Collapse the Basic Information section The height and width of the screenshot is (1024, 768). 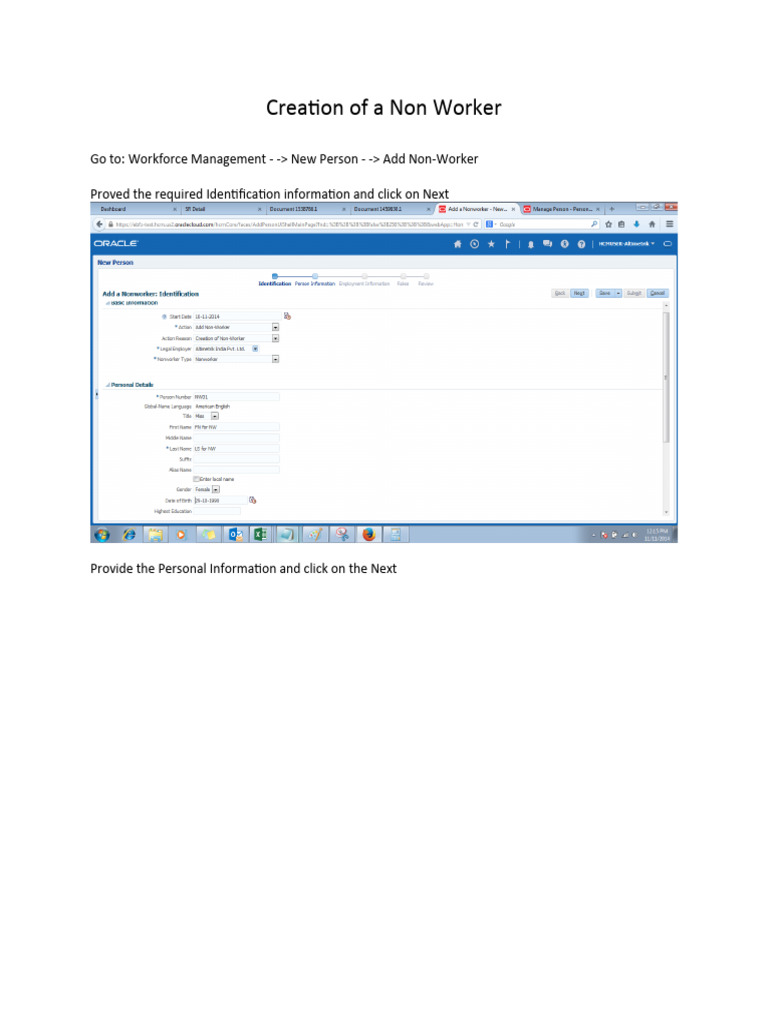tap(108, 303)
